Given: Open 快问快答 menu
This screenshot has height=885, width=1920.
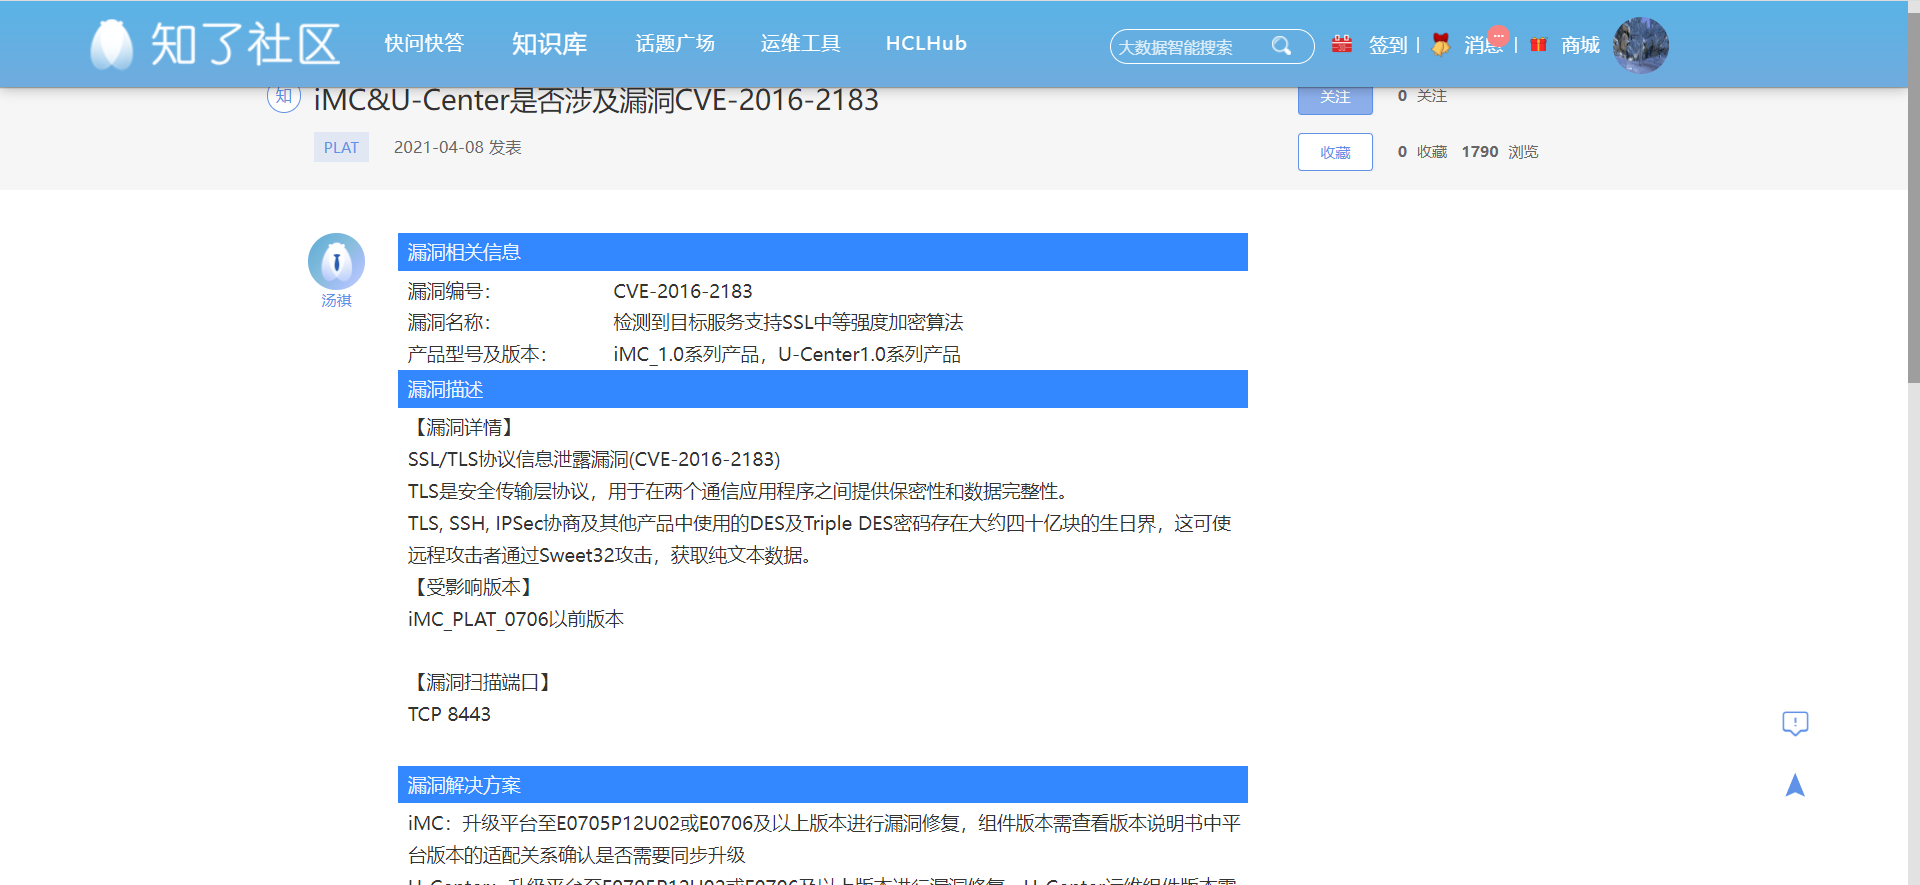Looking at the screenshot, I should tap(424, 44).
